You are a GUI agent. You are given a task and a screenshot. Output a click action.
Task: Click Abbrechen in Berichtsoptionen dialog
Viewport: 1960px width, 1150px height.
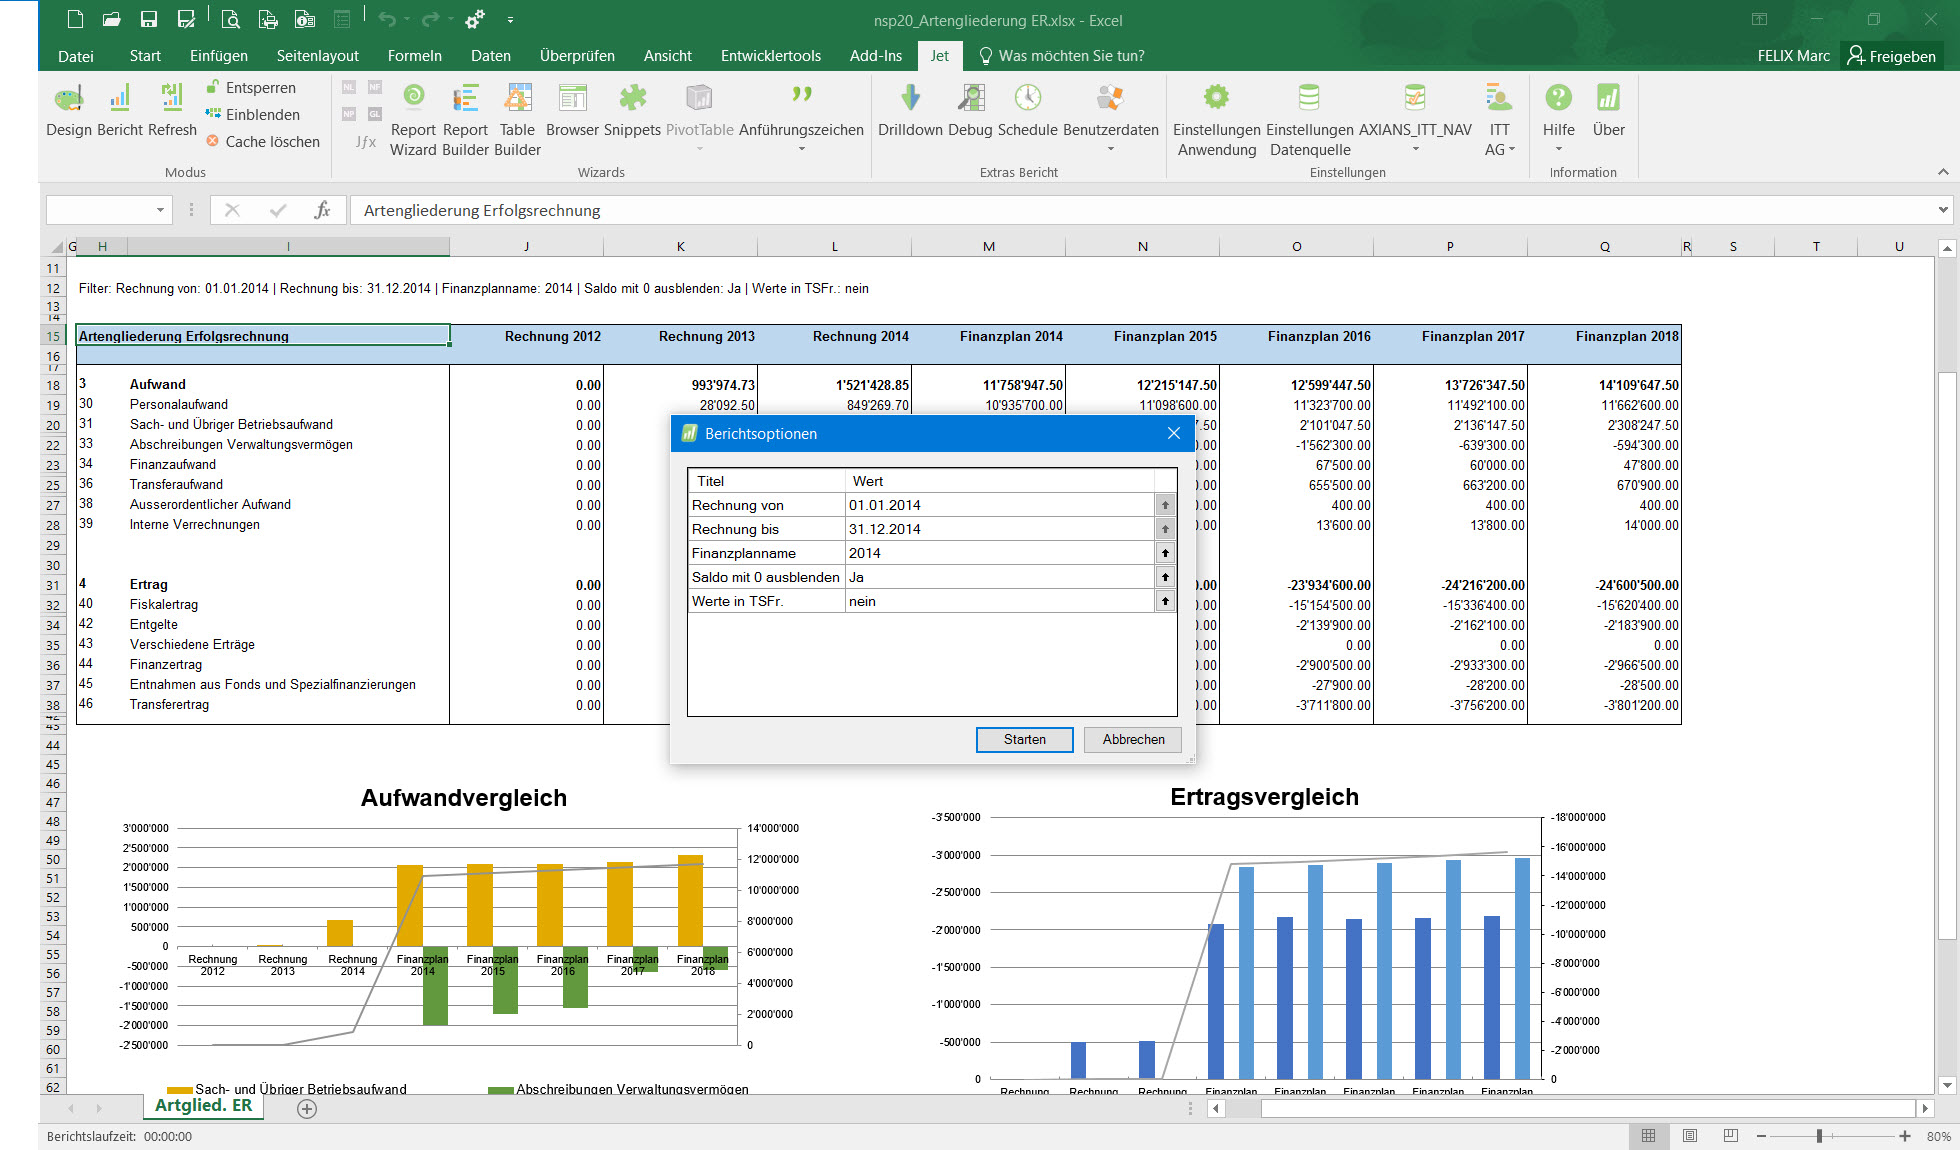(x=1134, y=739)
